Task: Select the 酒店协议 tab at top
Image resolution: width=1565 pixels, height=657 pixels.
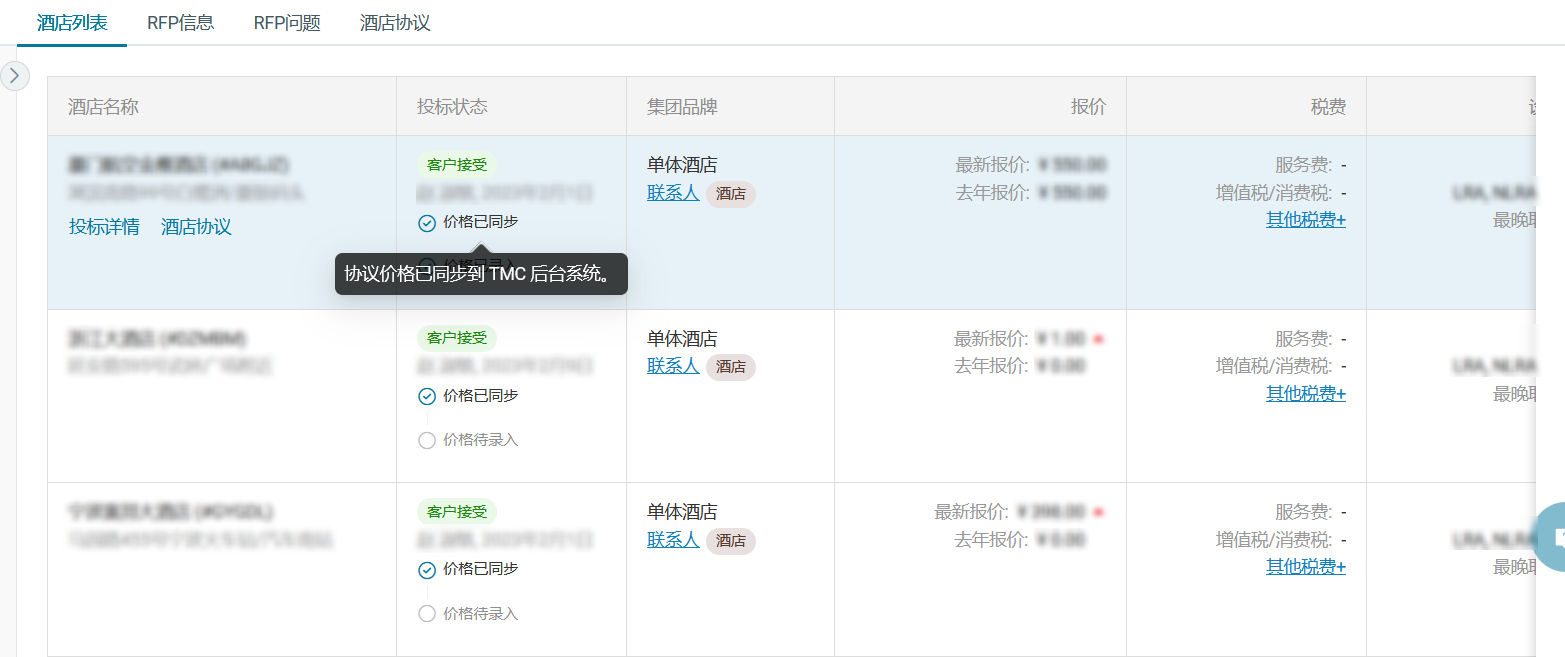Action: point(395,22)
